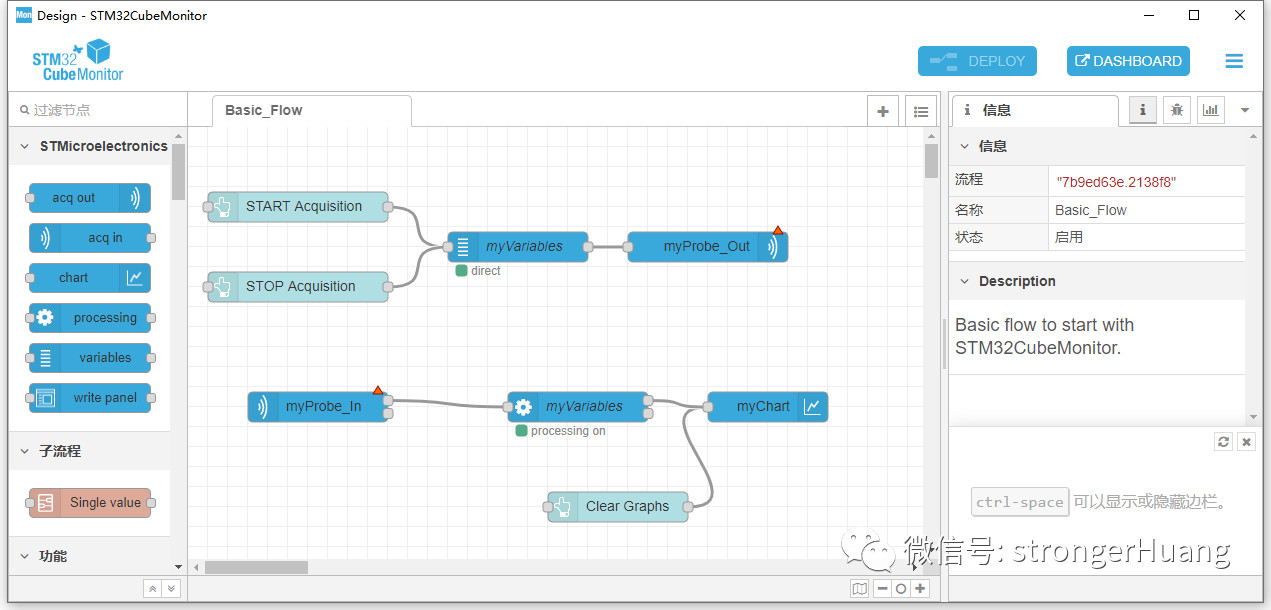Toggle the navigator map view

tap(860, 589)
